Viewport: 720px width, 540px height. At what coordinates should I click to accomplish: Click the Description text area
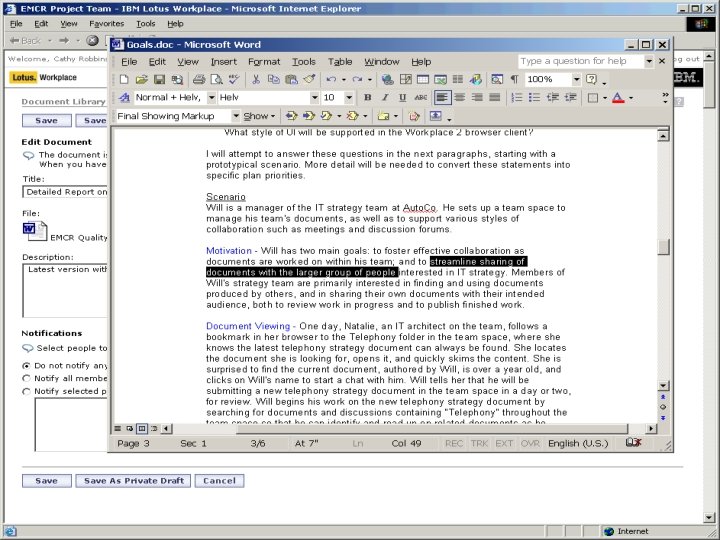point(65,290)
